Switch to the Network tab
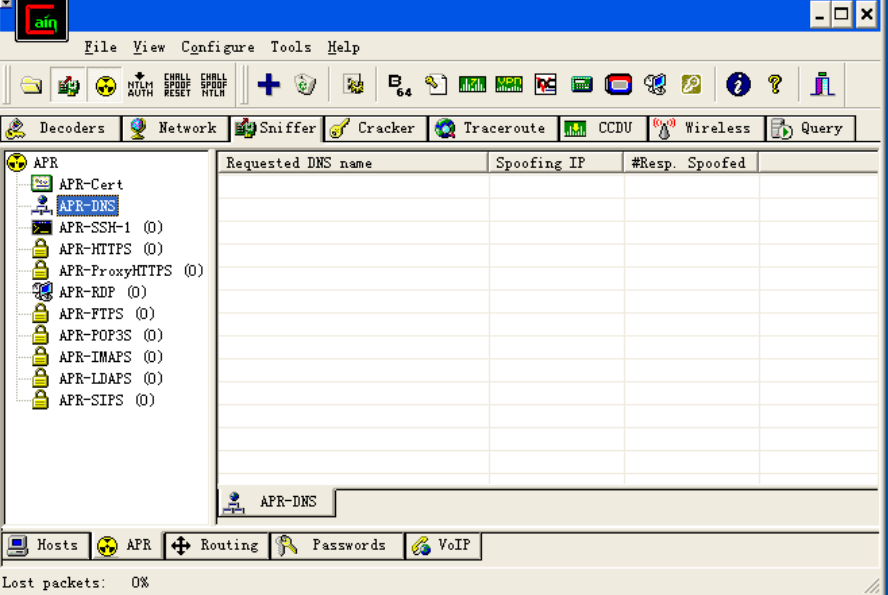 (176, 129)
